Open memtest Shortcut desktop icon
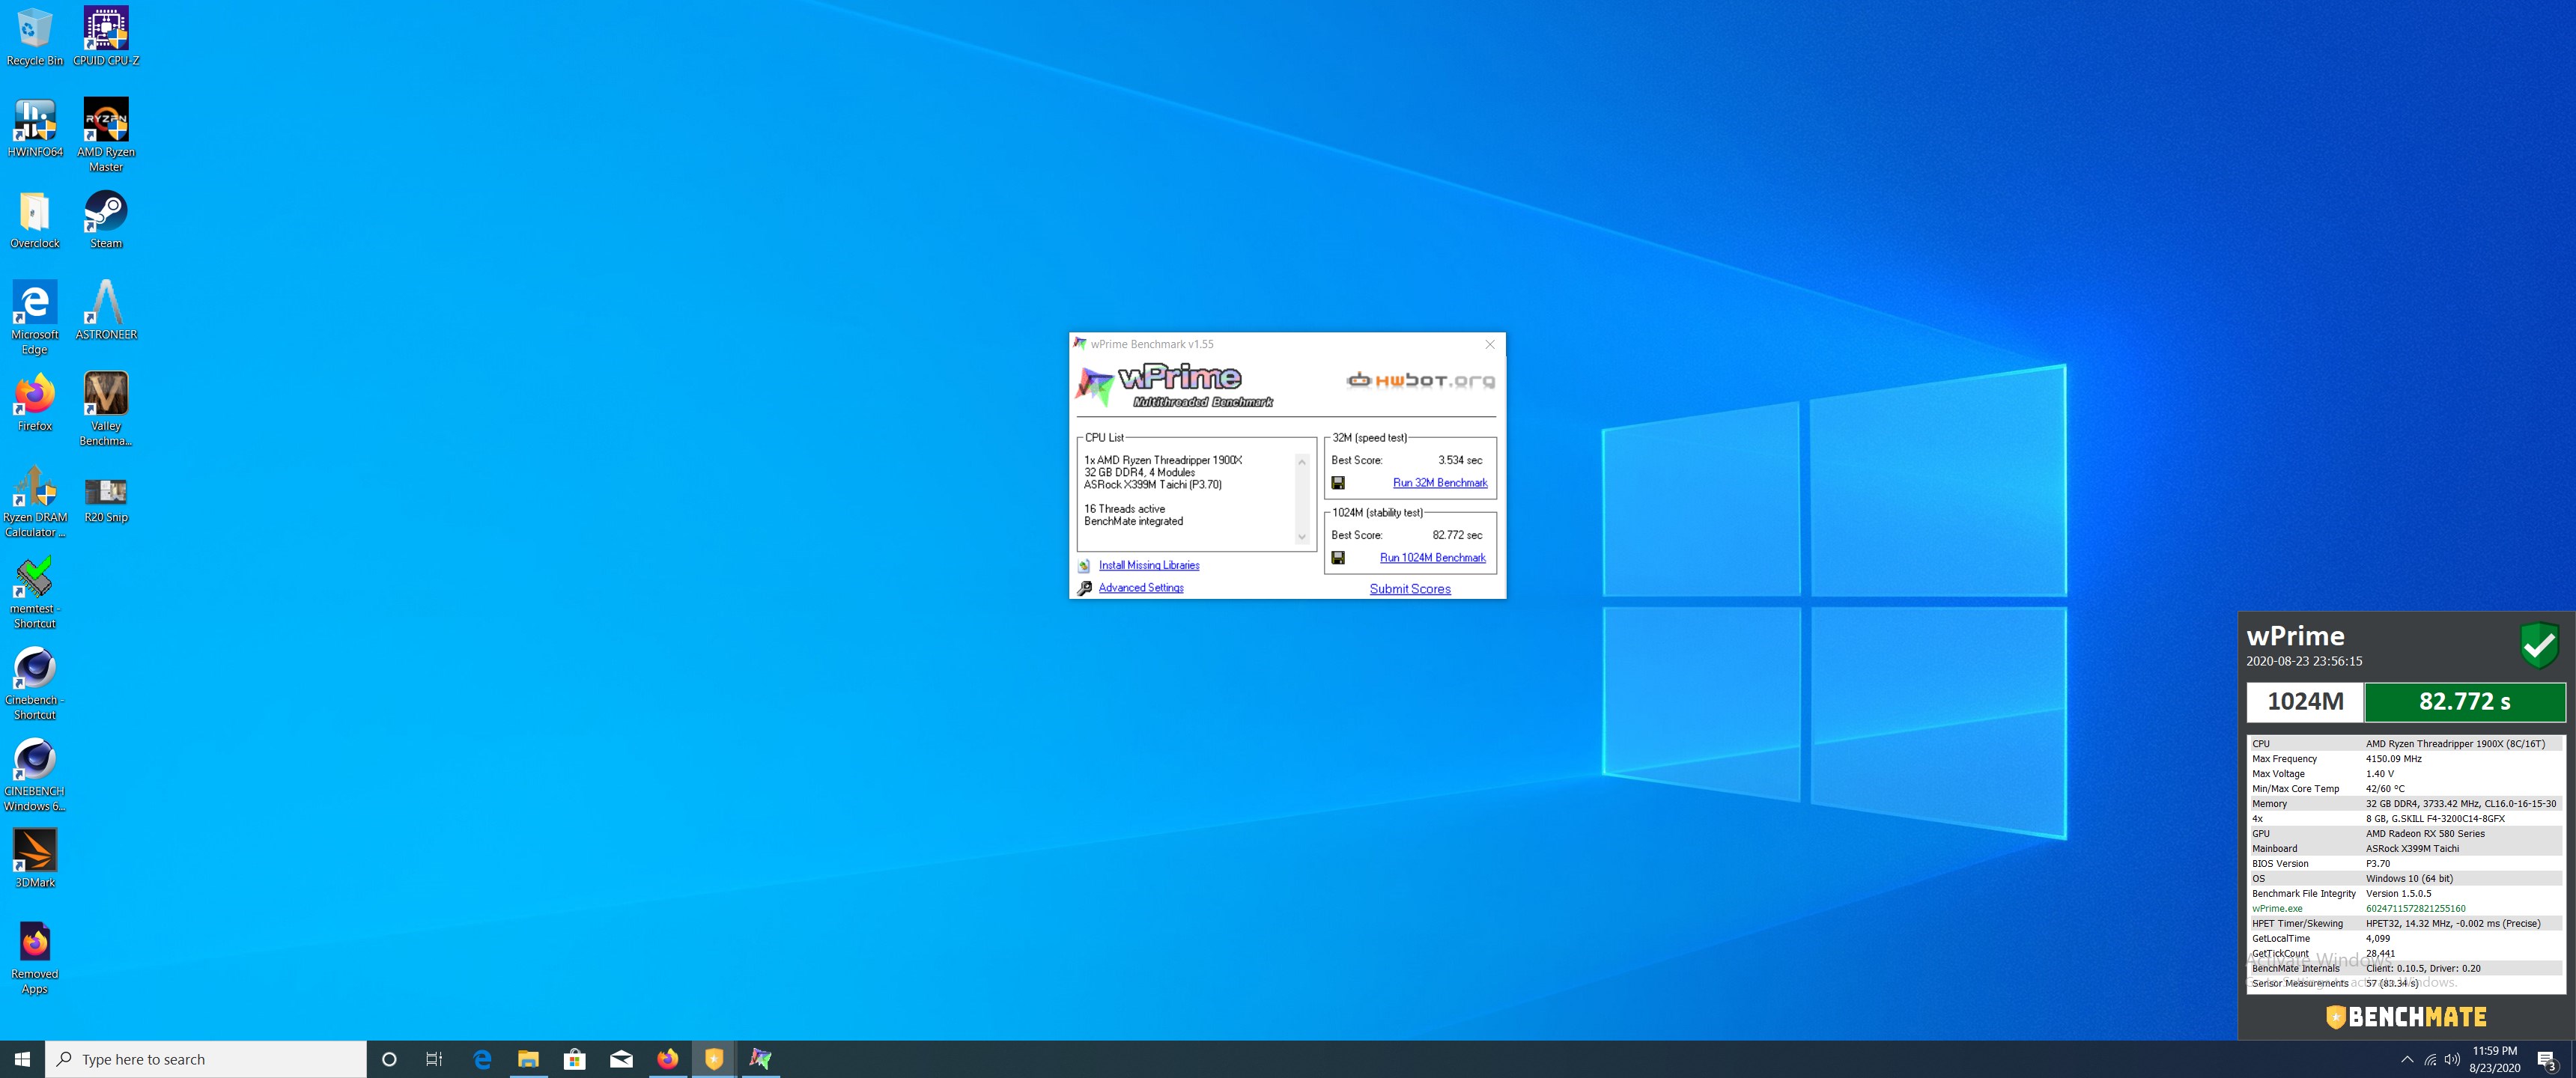Screen dimensions: 2576x1078 35,593
